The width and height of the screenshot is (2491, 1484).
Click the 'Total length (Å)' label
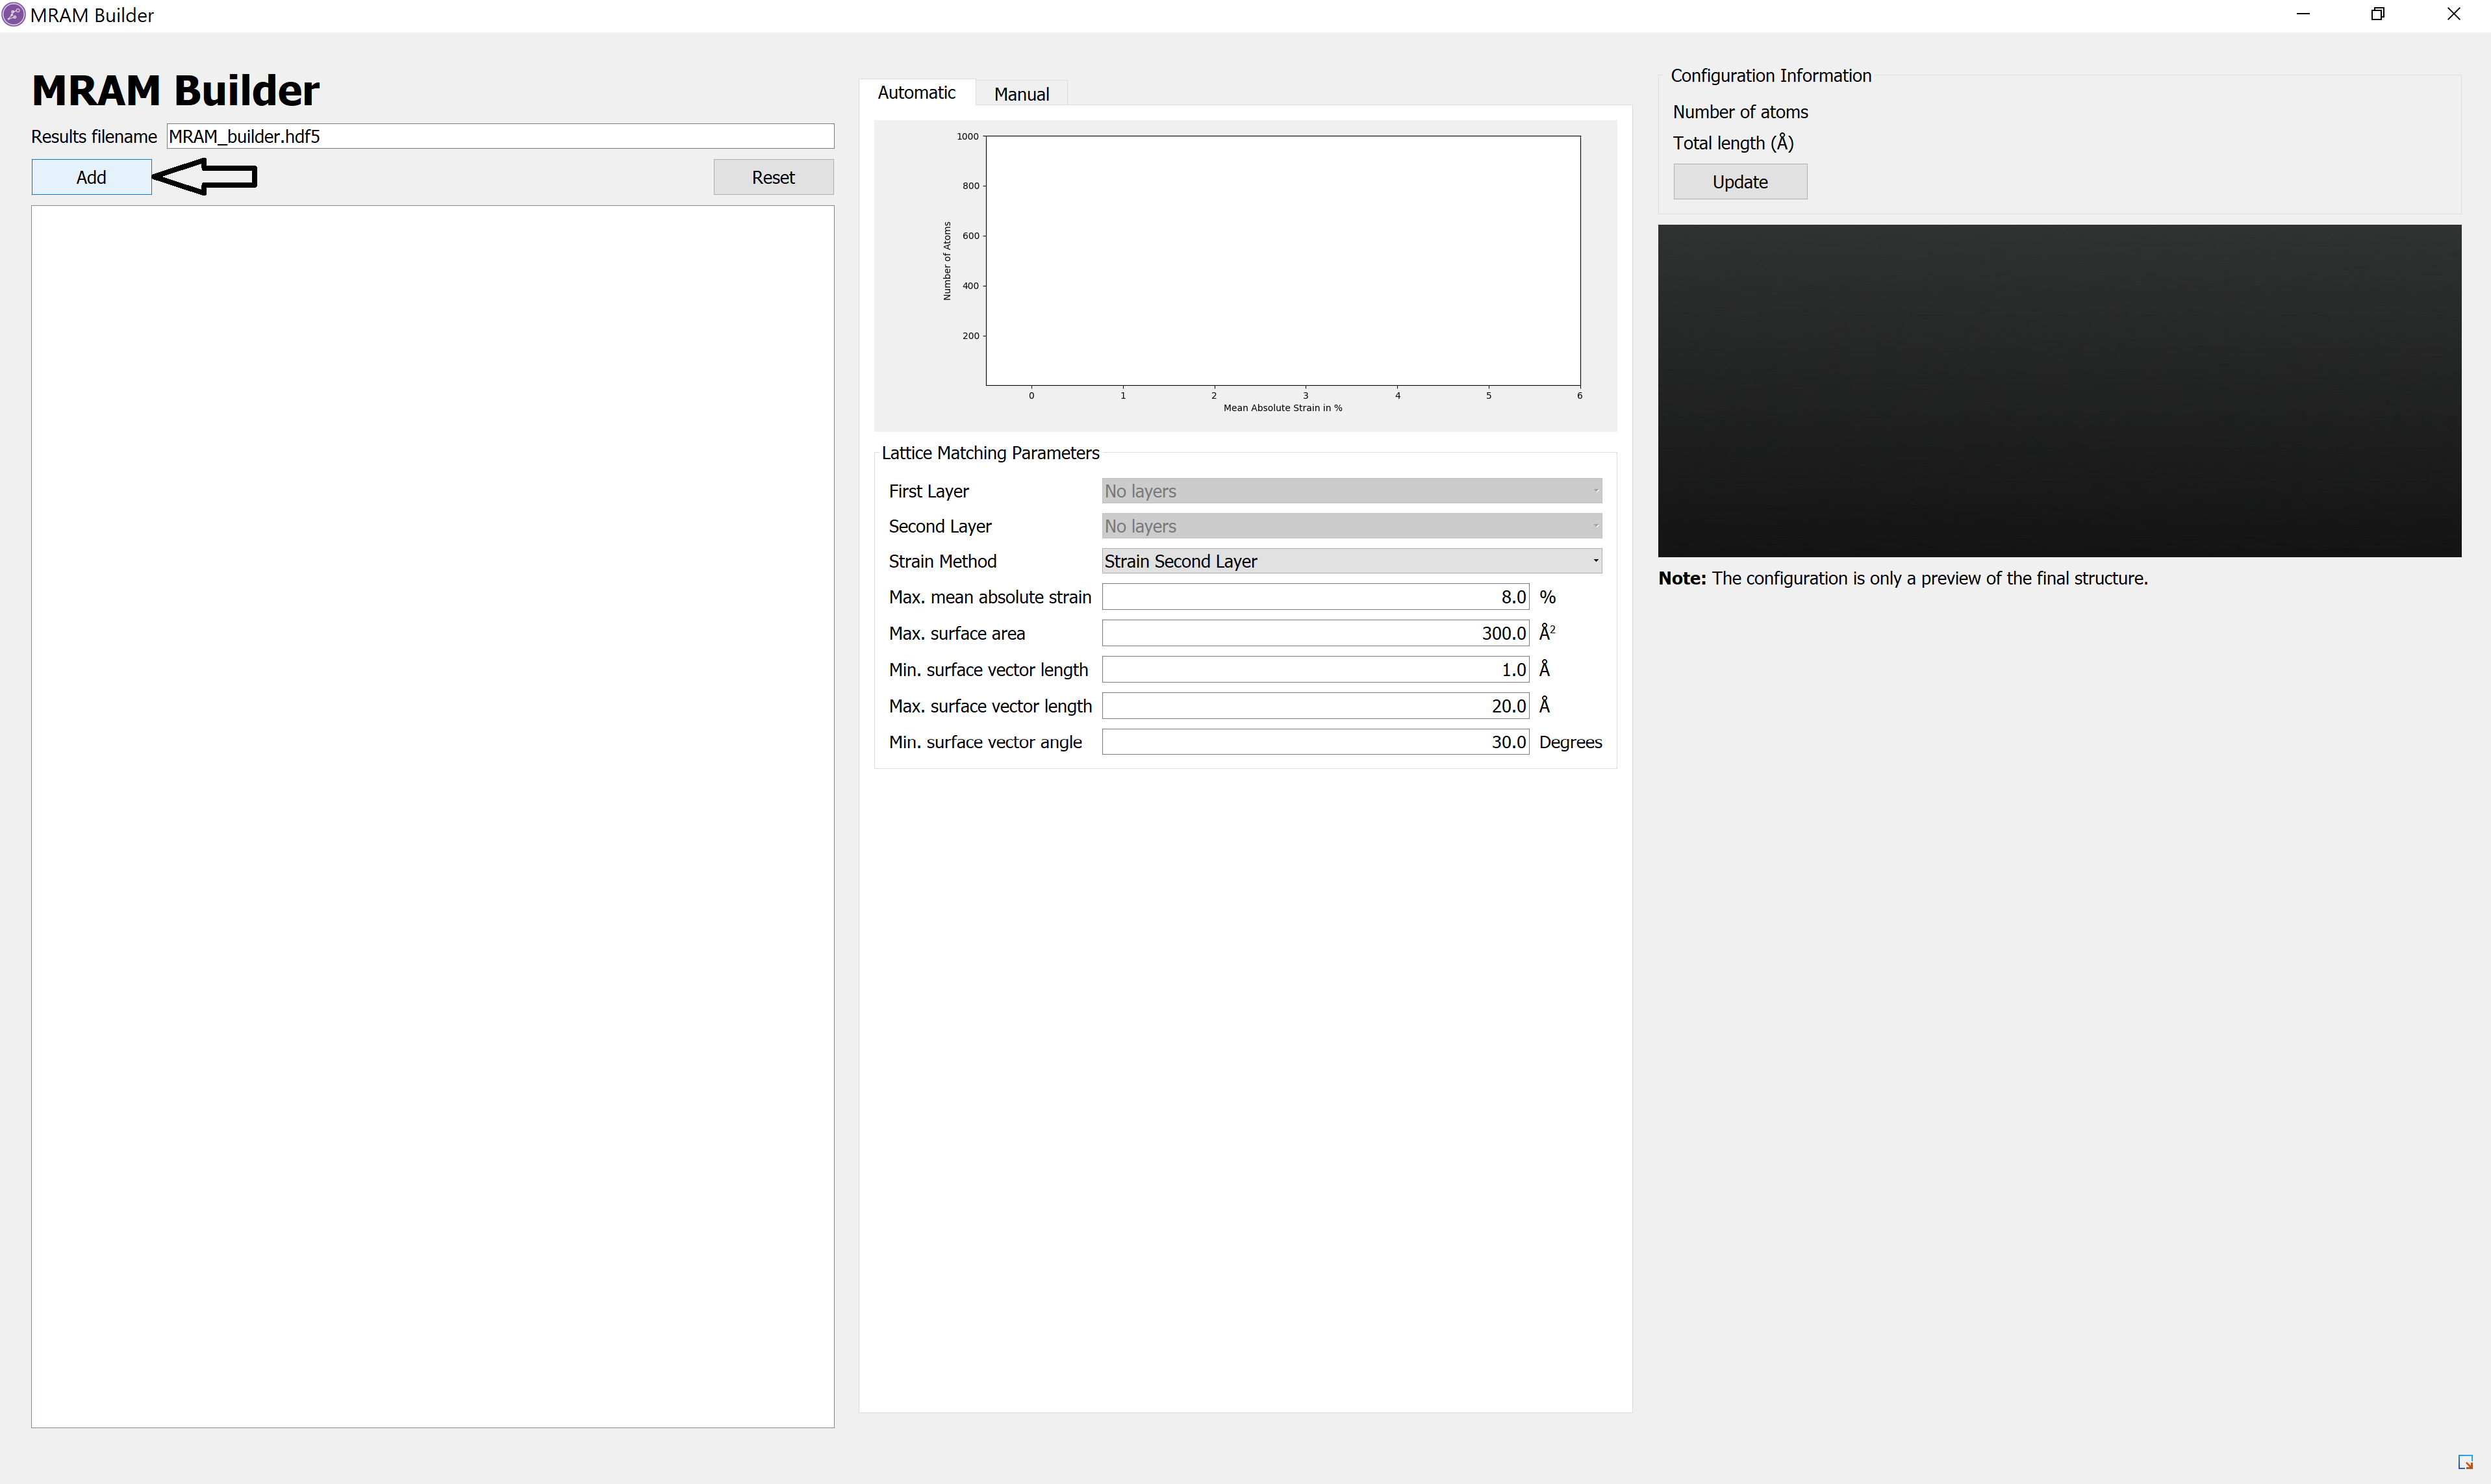pyautogui.click(x=1733, y=143)
